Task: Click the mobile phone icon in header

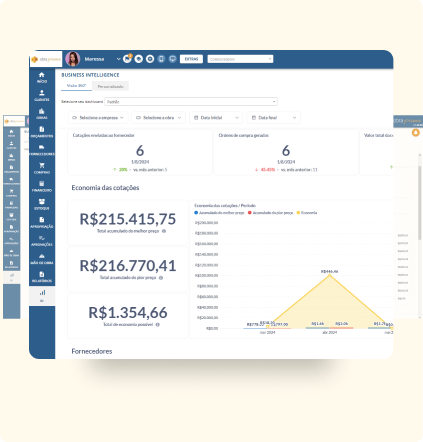Action: 161,59
